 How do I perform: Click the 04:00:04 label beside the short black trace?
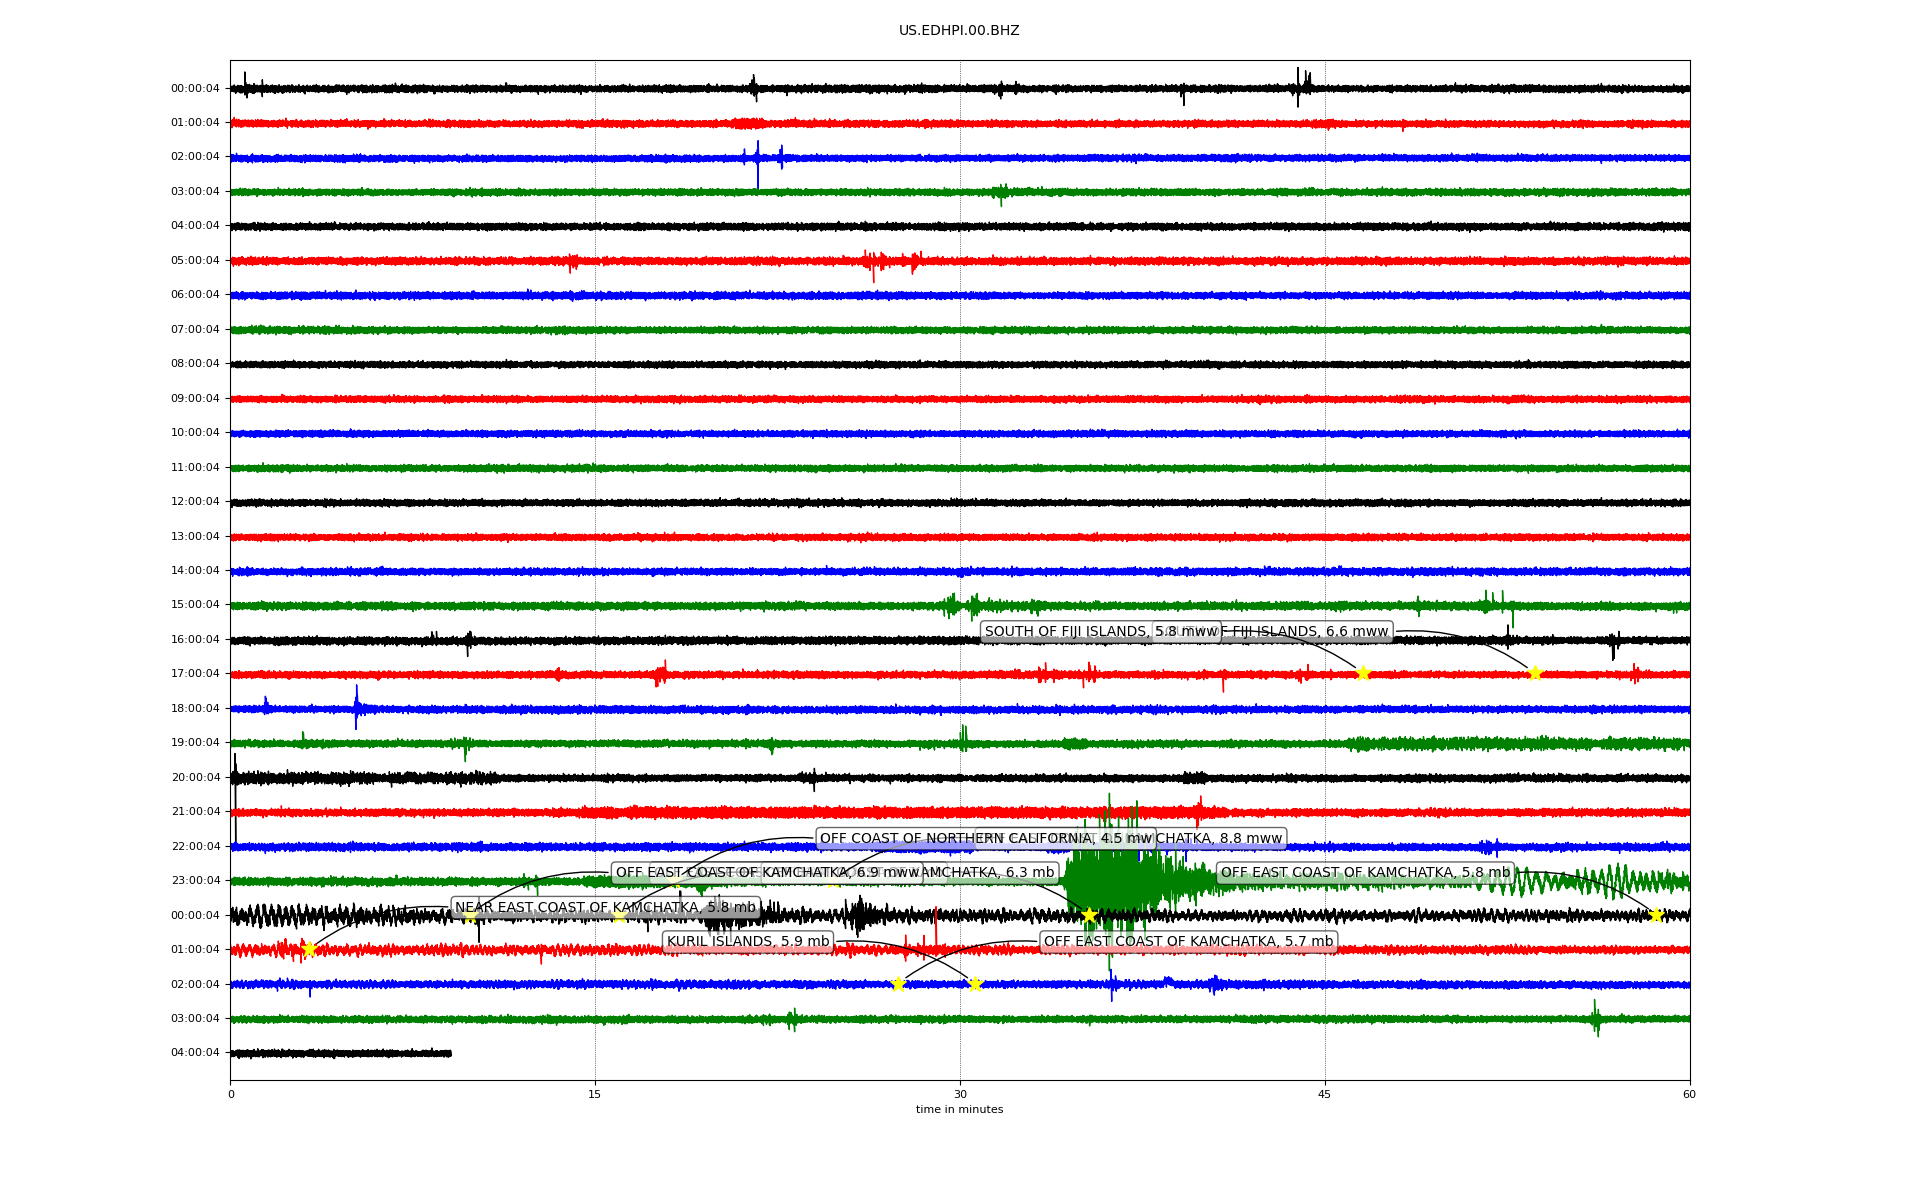tap(195, 1053)
